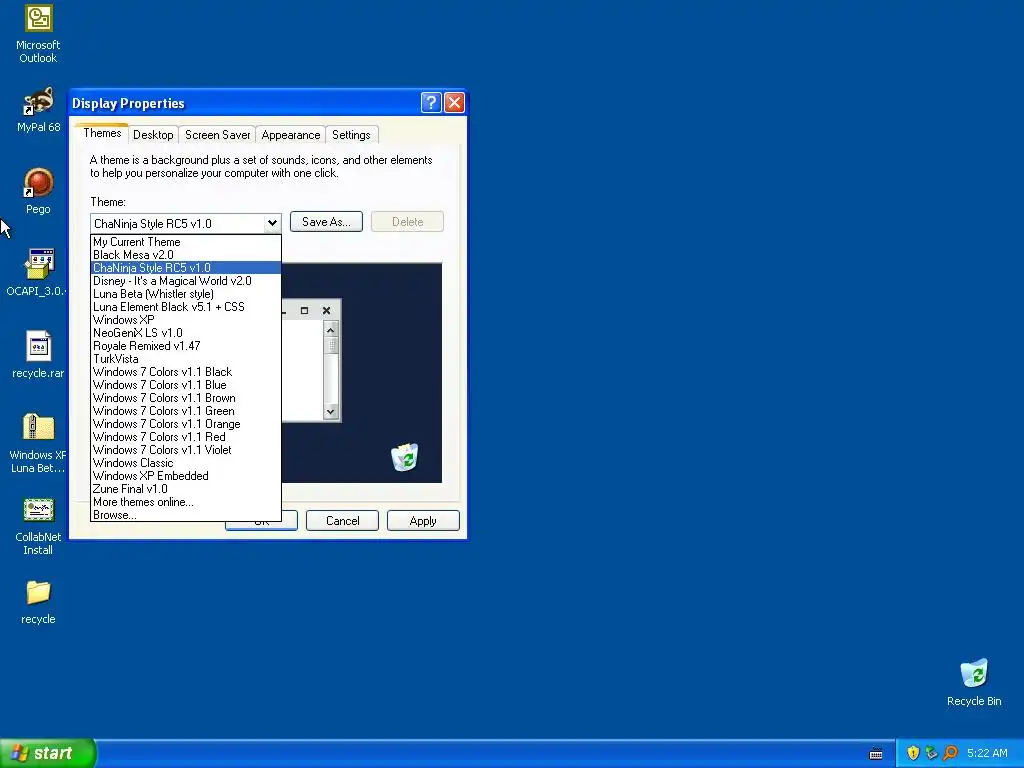Image resolution: width=1024 pixels, height=768 pixels.
Task: Collapse the Theme dropdown arrow
Action: pyautogui.click(x=272, y=223)
